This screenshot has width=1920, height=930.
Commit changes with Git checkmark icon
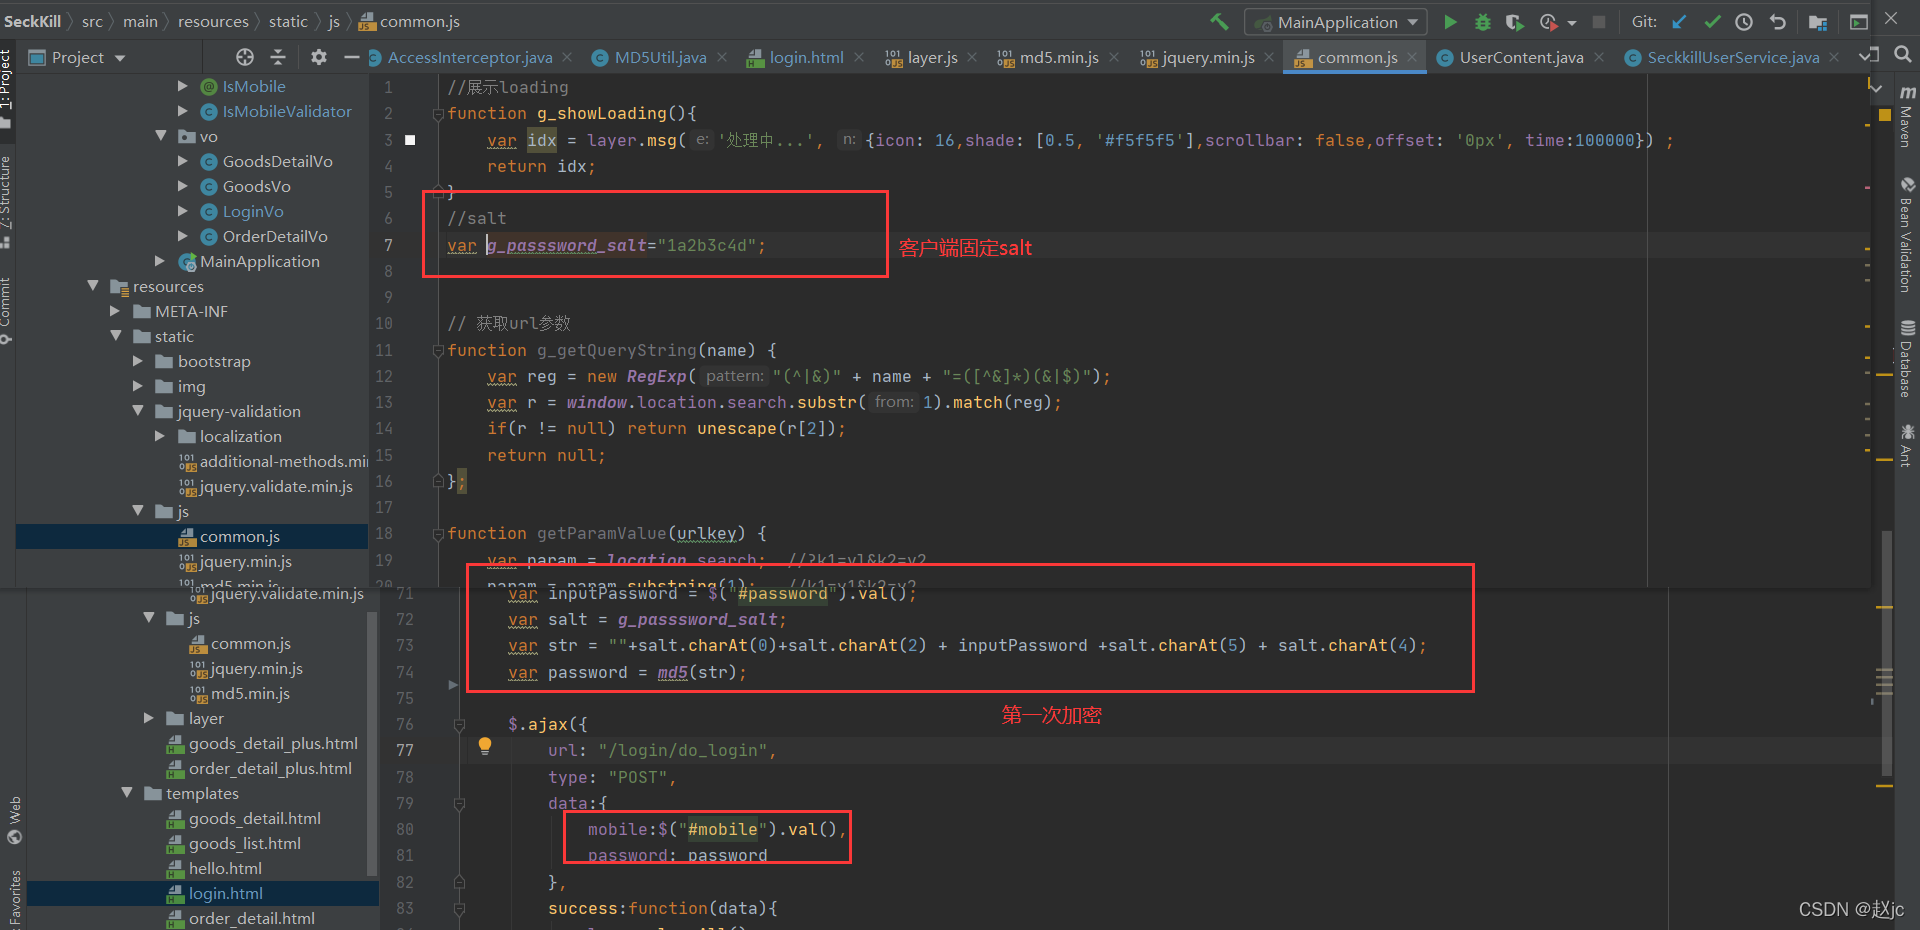1712,21
